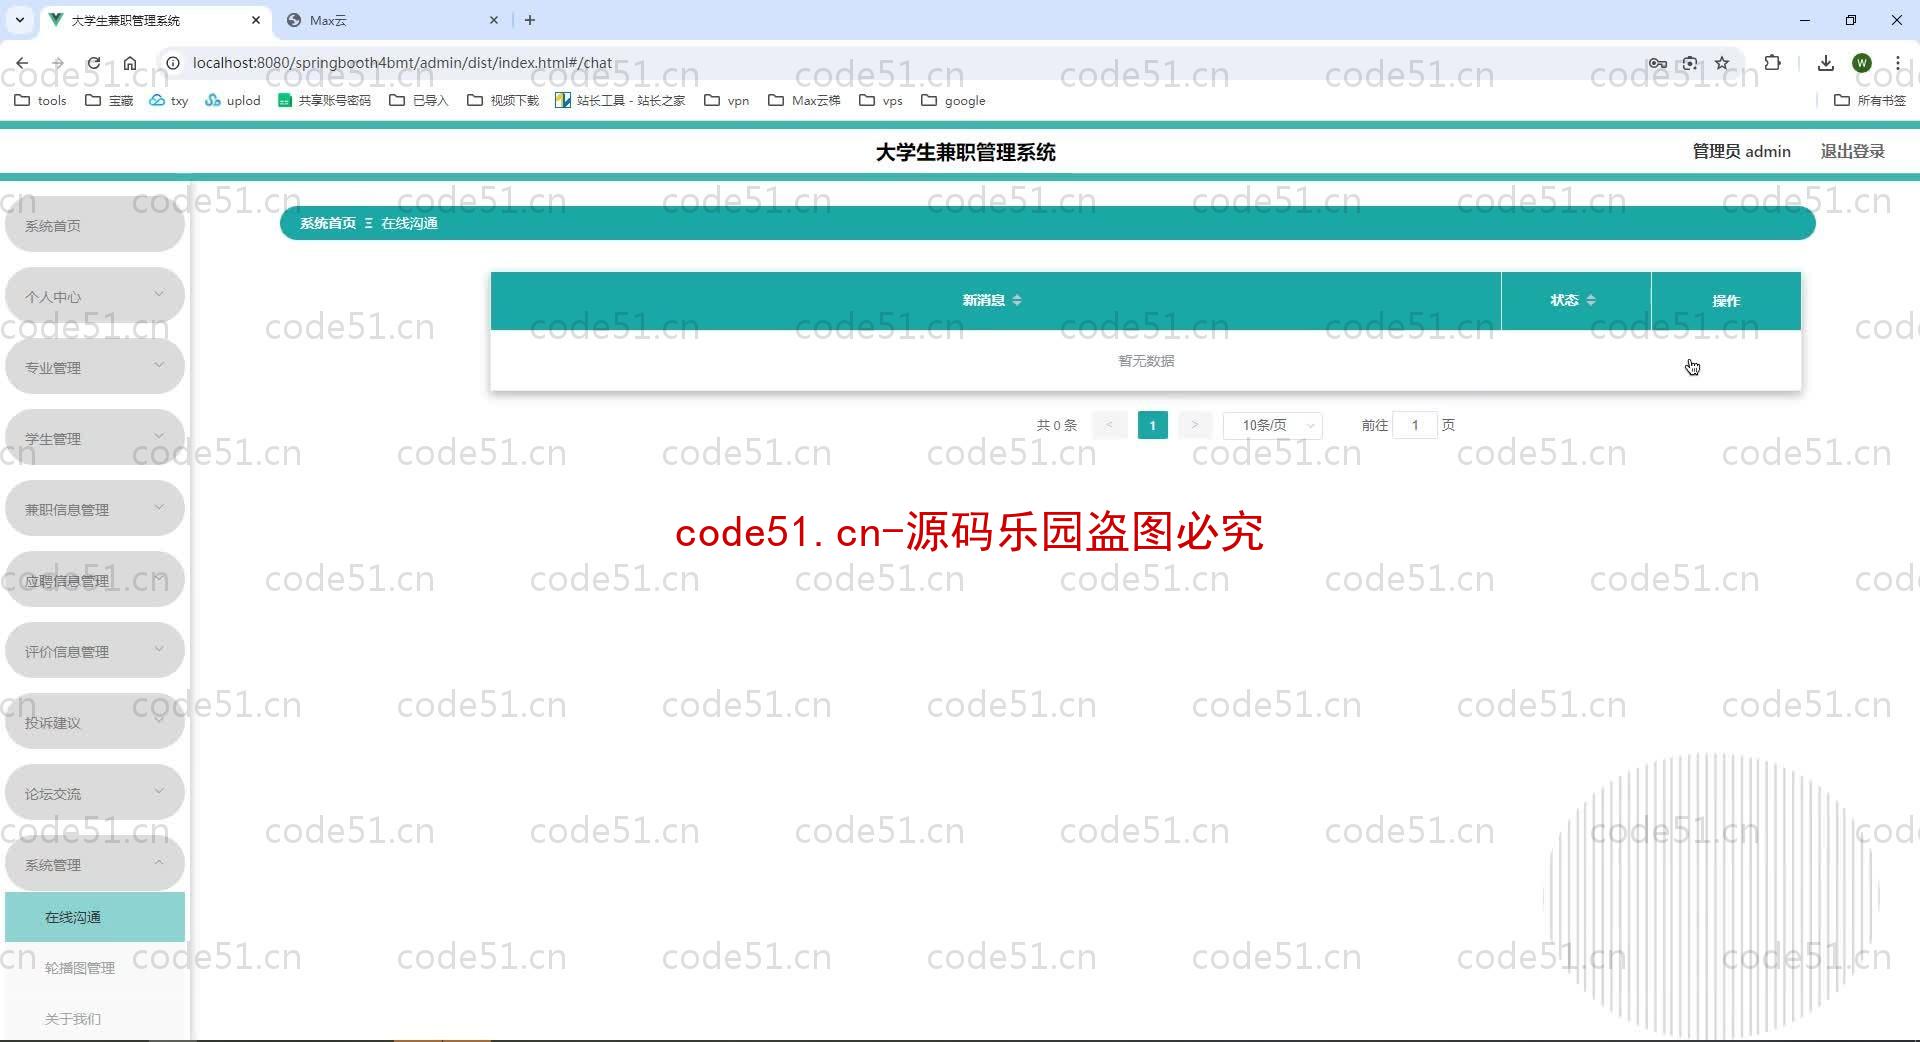Screen dimensions: 1920x1042
Task: Open the tools bookmark folder
Action: pos(41,100)
